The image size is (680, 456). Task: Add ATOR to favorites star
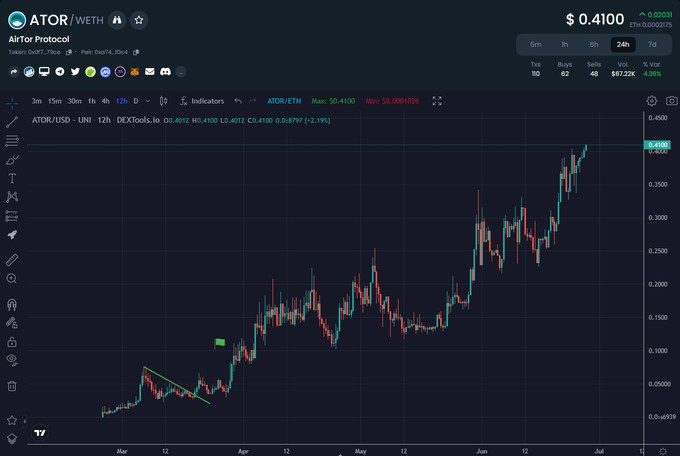coord(139,20)
